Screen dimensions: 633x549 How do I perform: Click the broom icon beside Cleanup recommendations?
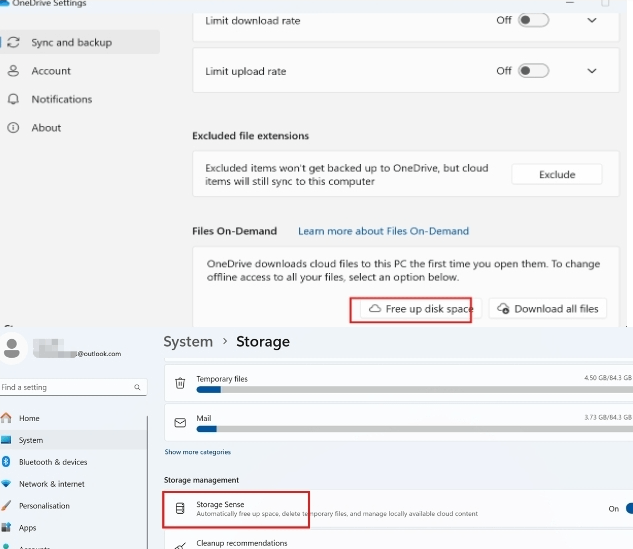point(180,545)
